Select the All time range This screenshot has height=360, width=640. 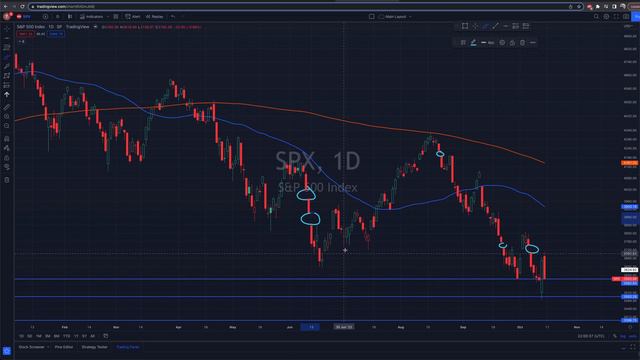coord(93,336)
